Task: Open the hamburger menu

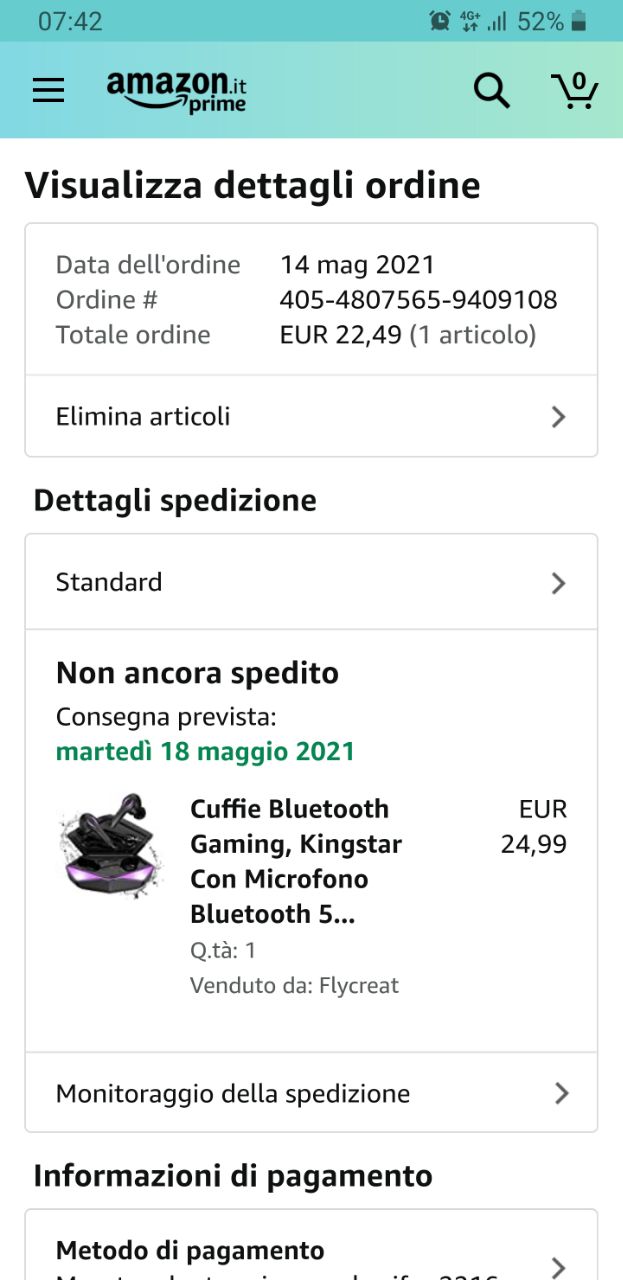Action: coord(48,90)
